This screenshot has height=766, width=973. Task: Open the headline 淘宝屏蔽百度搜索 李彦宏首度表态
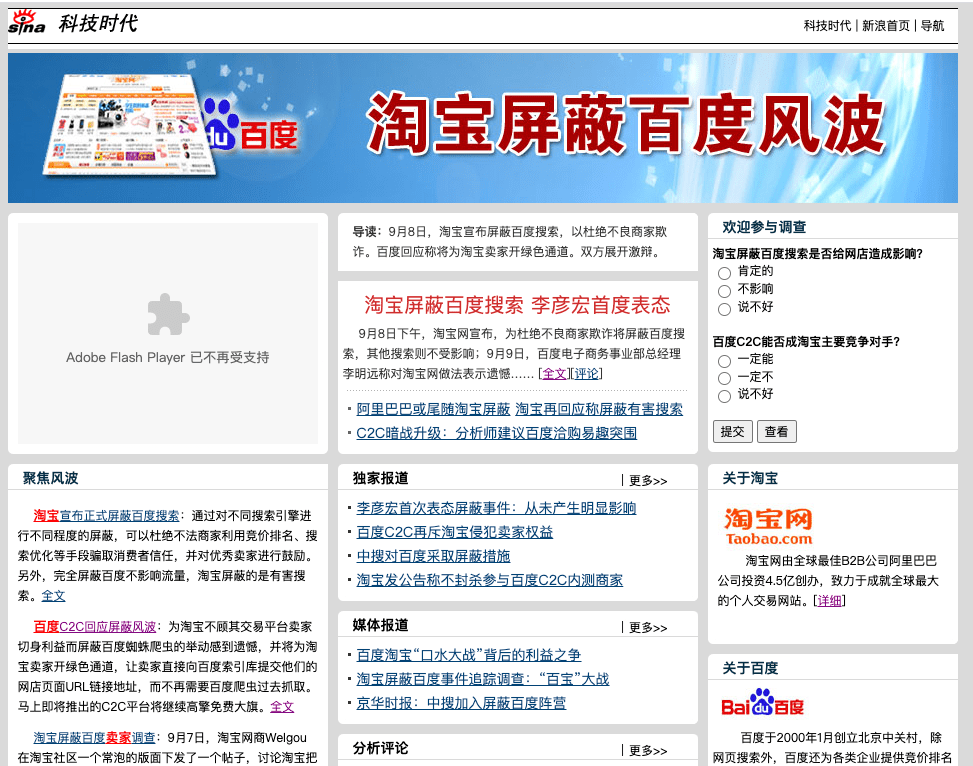518,305
